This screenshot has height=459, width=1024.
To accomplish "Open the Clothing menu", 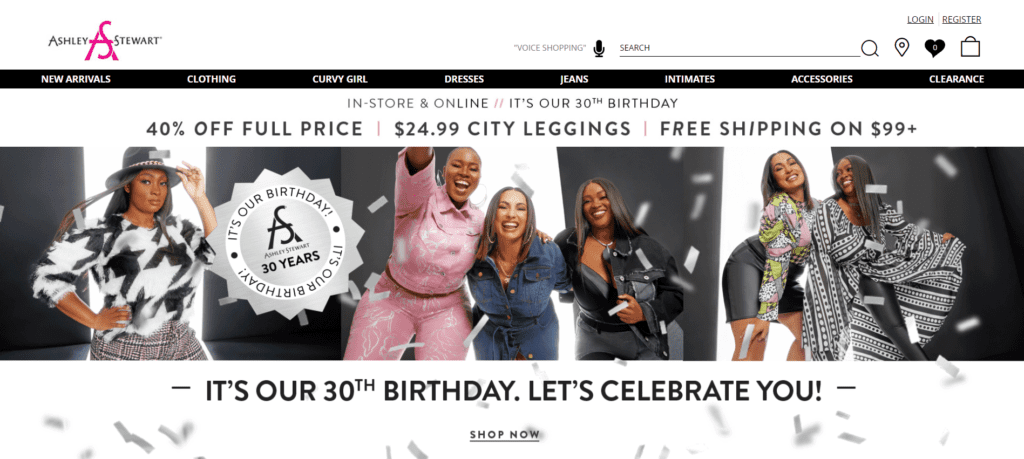I will [212, 79].
